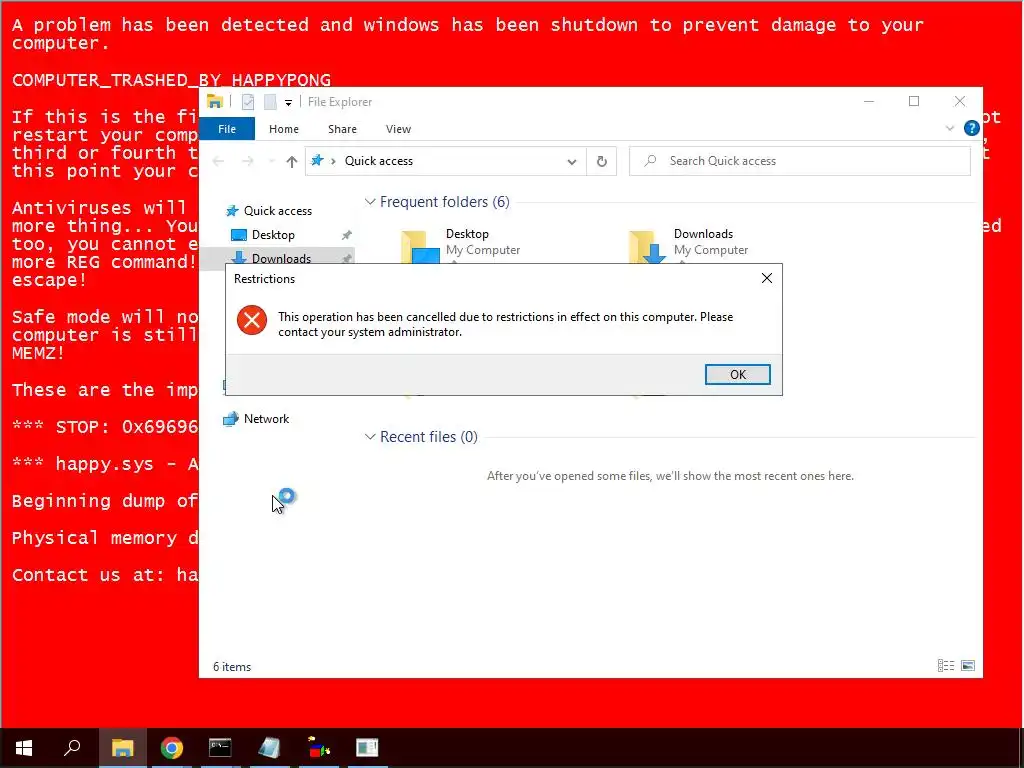This screenshot has width=1024, height=768.
Task: Go back with the Back arrow
Action: (218, 161)
